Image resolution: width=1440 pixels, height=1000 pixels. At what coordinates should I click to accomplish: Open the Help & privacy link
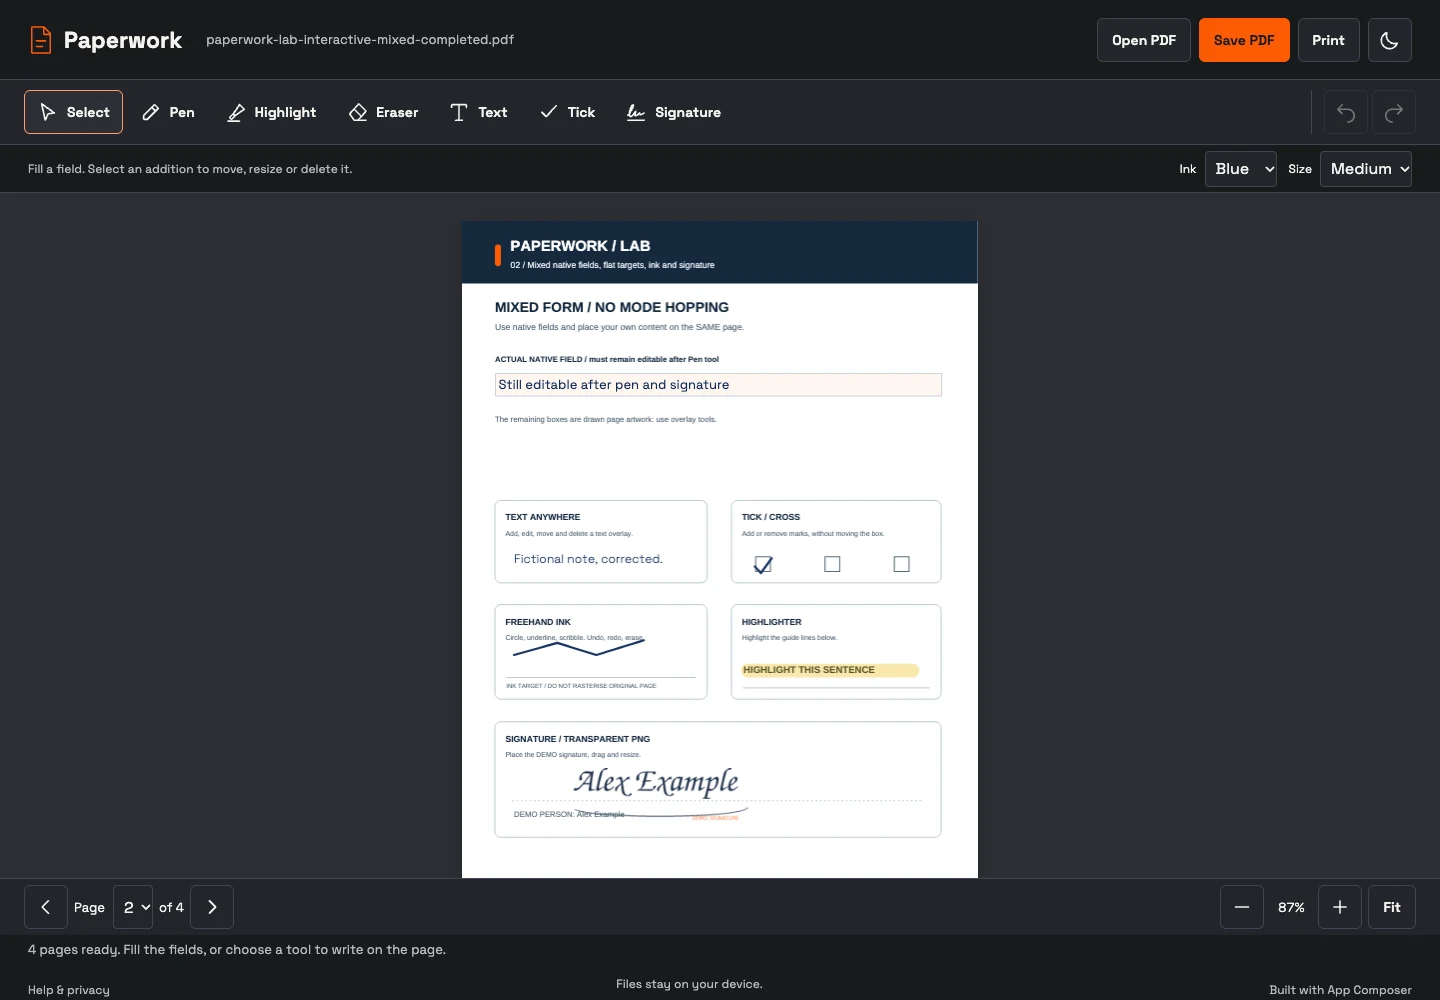point(69,990)
